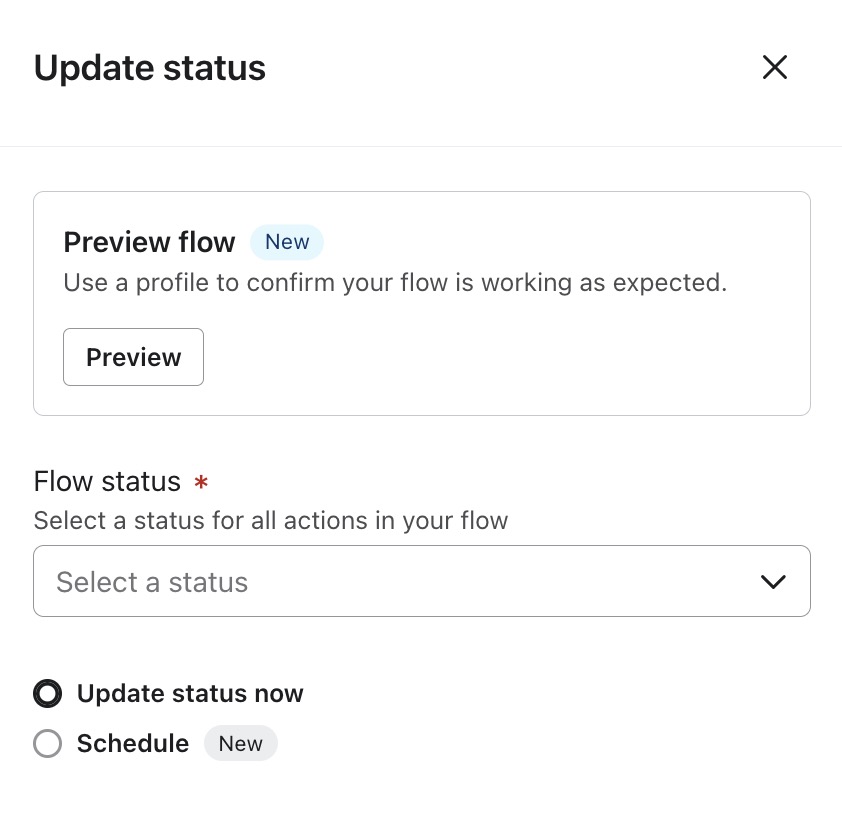
Task: Click the 'Schedule' label text
Action: click(x=133, y=744)
